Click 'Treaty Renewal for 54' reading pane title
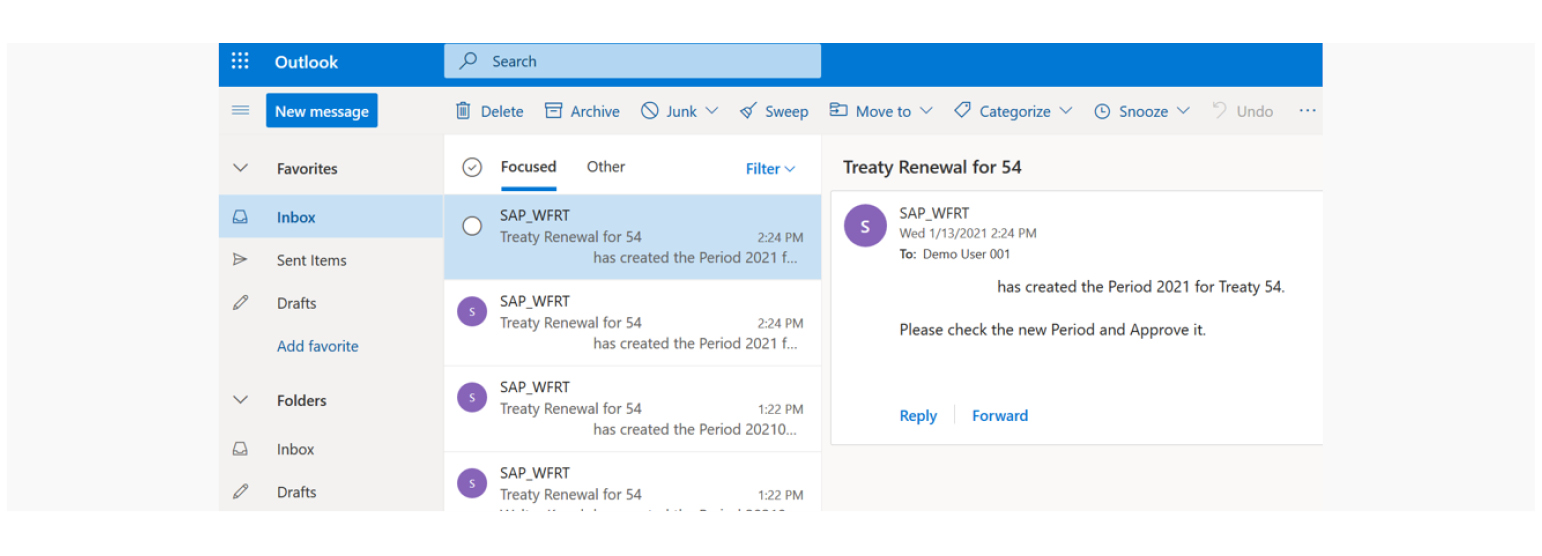This screenshot has width=1542, height=556. click(932, 167)
